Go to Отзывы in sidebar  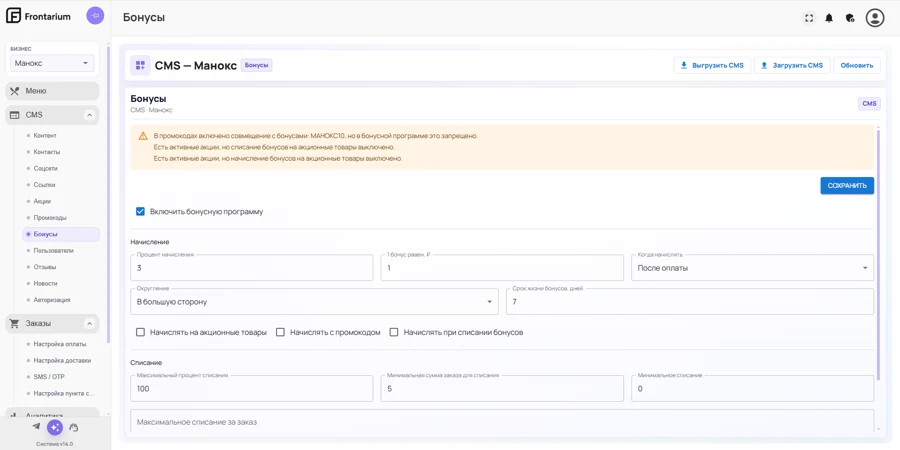pyautogui.click(x=61, y=267)
